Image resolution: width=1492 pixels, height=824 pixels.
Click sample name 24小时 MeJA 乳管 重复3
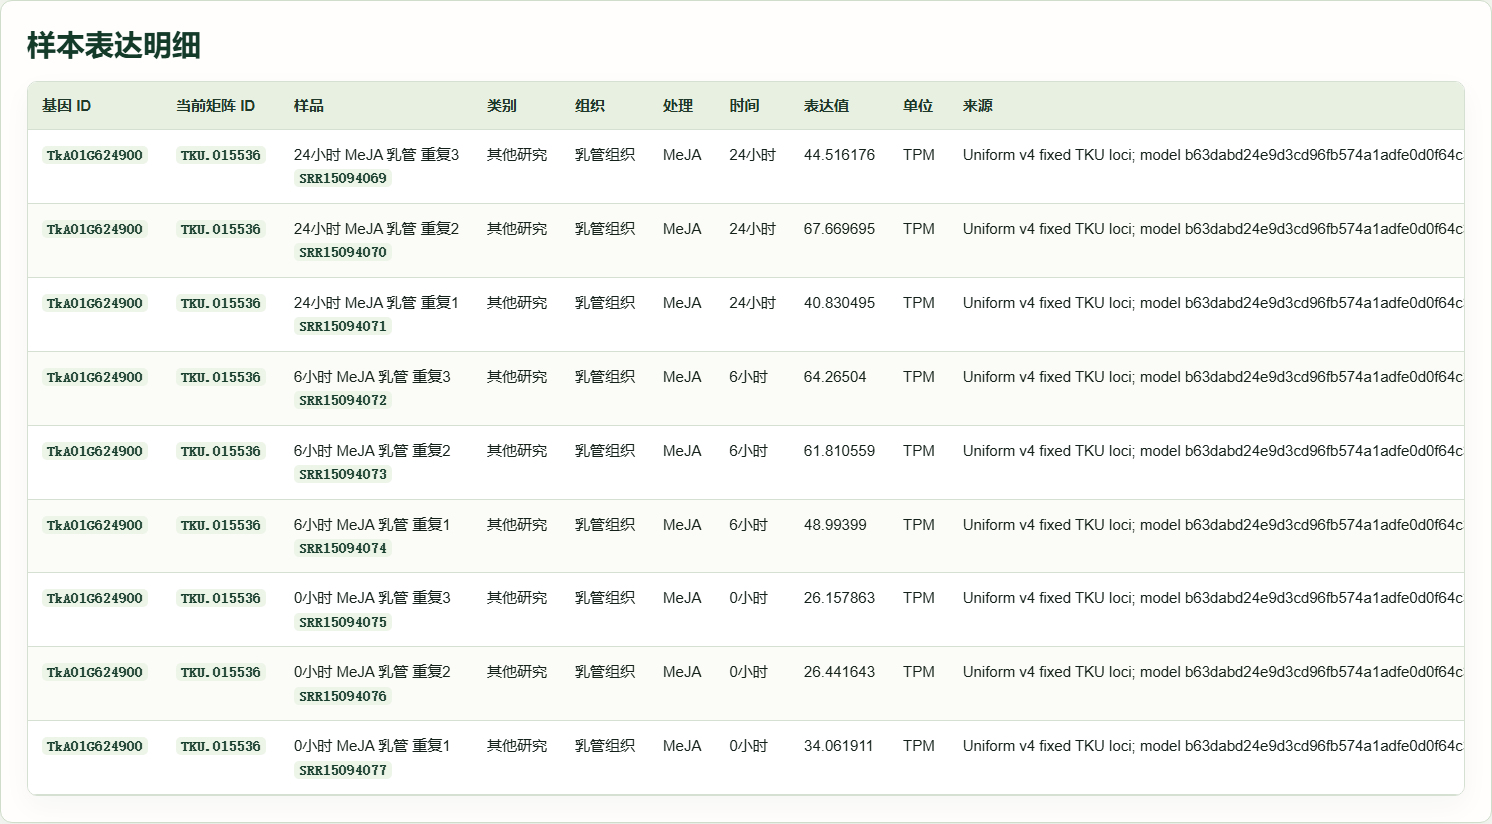376,155
